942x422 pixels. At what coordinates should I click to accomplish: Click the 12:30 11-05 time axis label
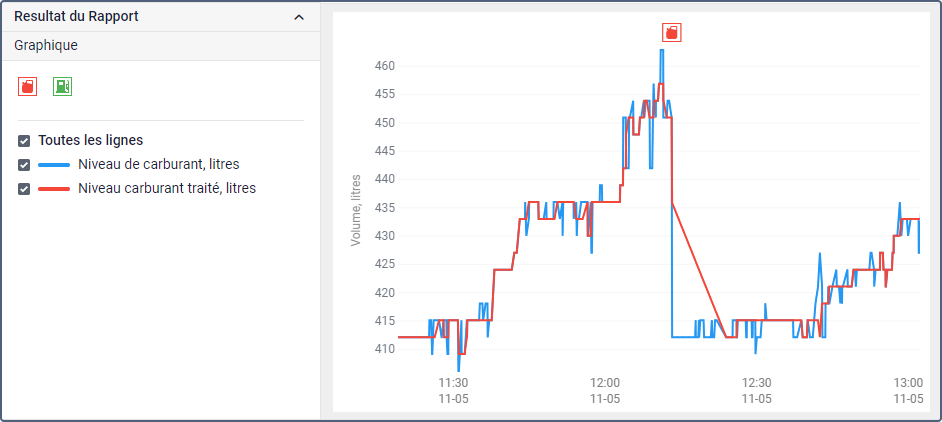[756, 391]
